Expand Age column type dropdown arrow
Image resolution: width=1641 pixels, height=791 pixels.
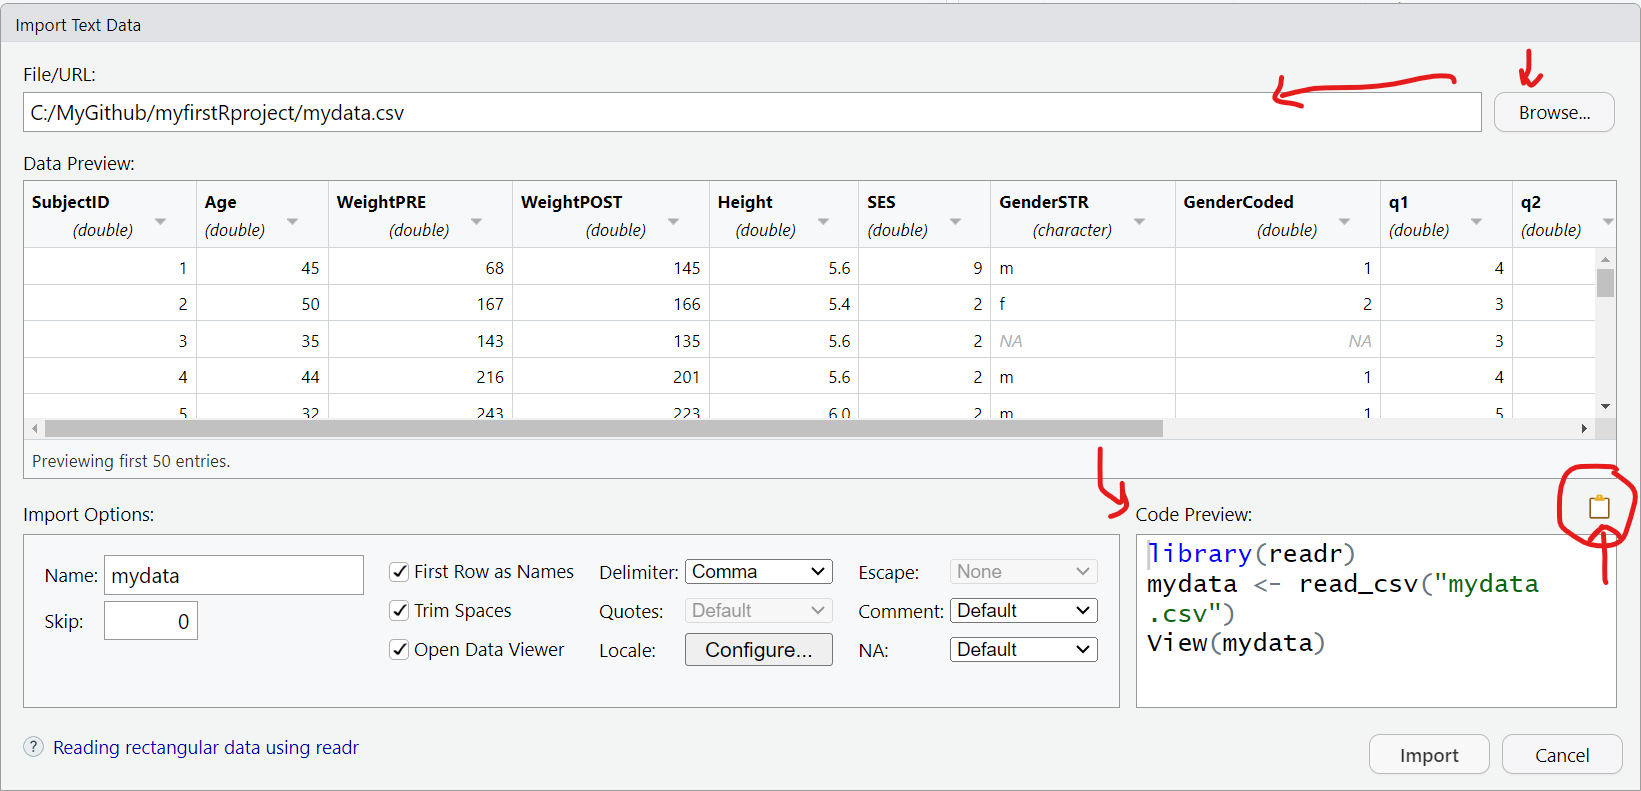292,221
